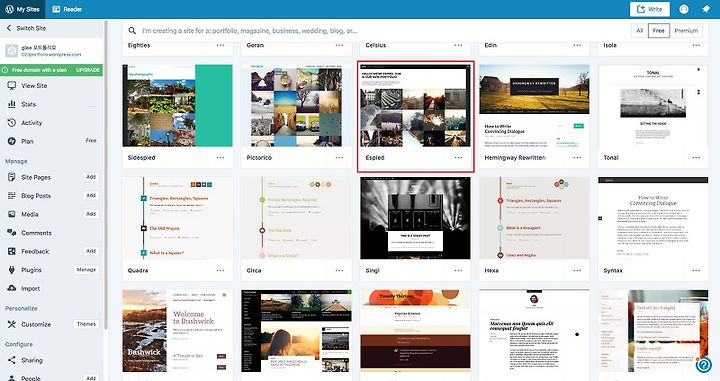Click the theme search magnifier icon
Screen dimensions: 720x381
132,31
